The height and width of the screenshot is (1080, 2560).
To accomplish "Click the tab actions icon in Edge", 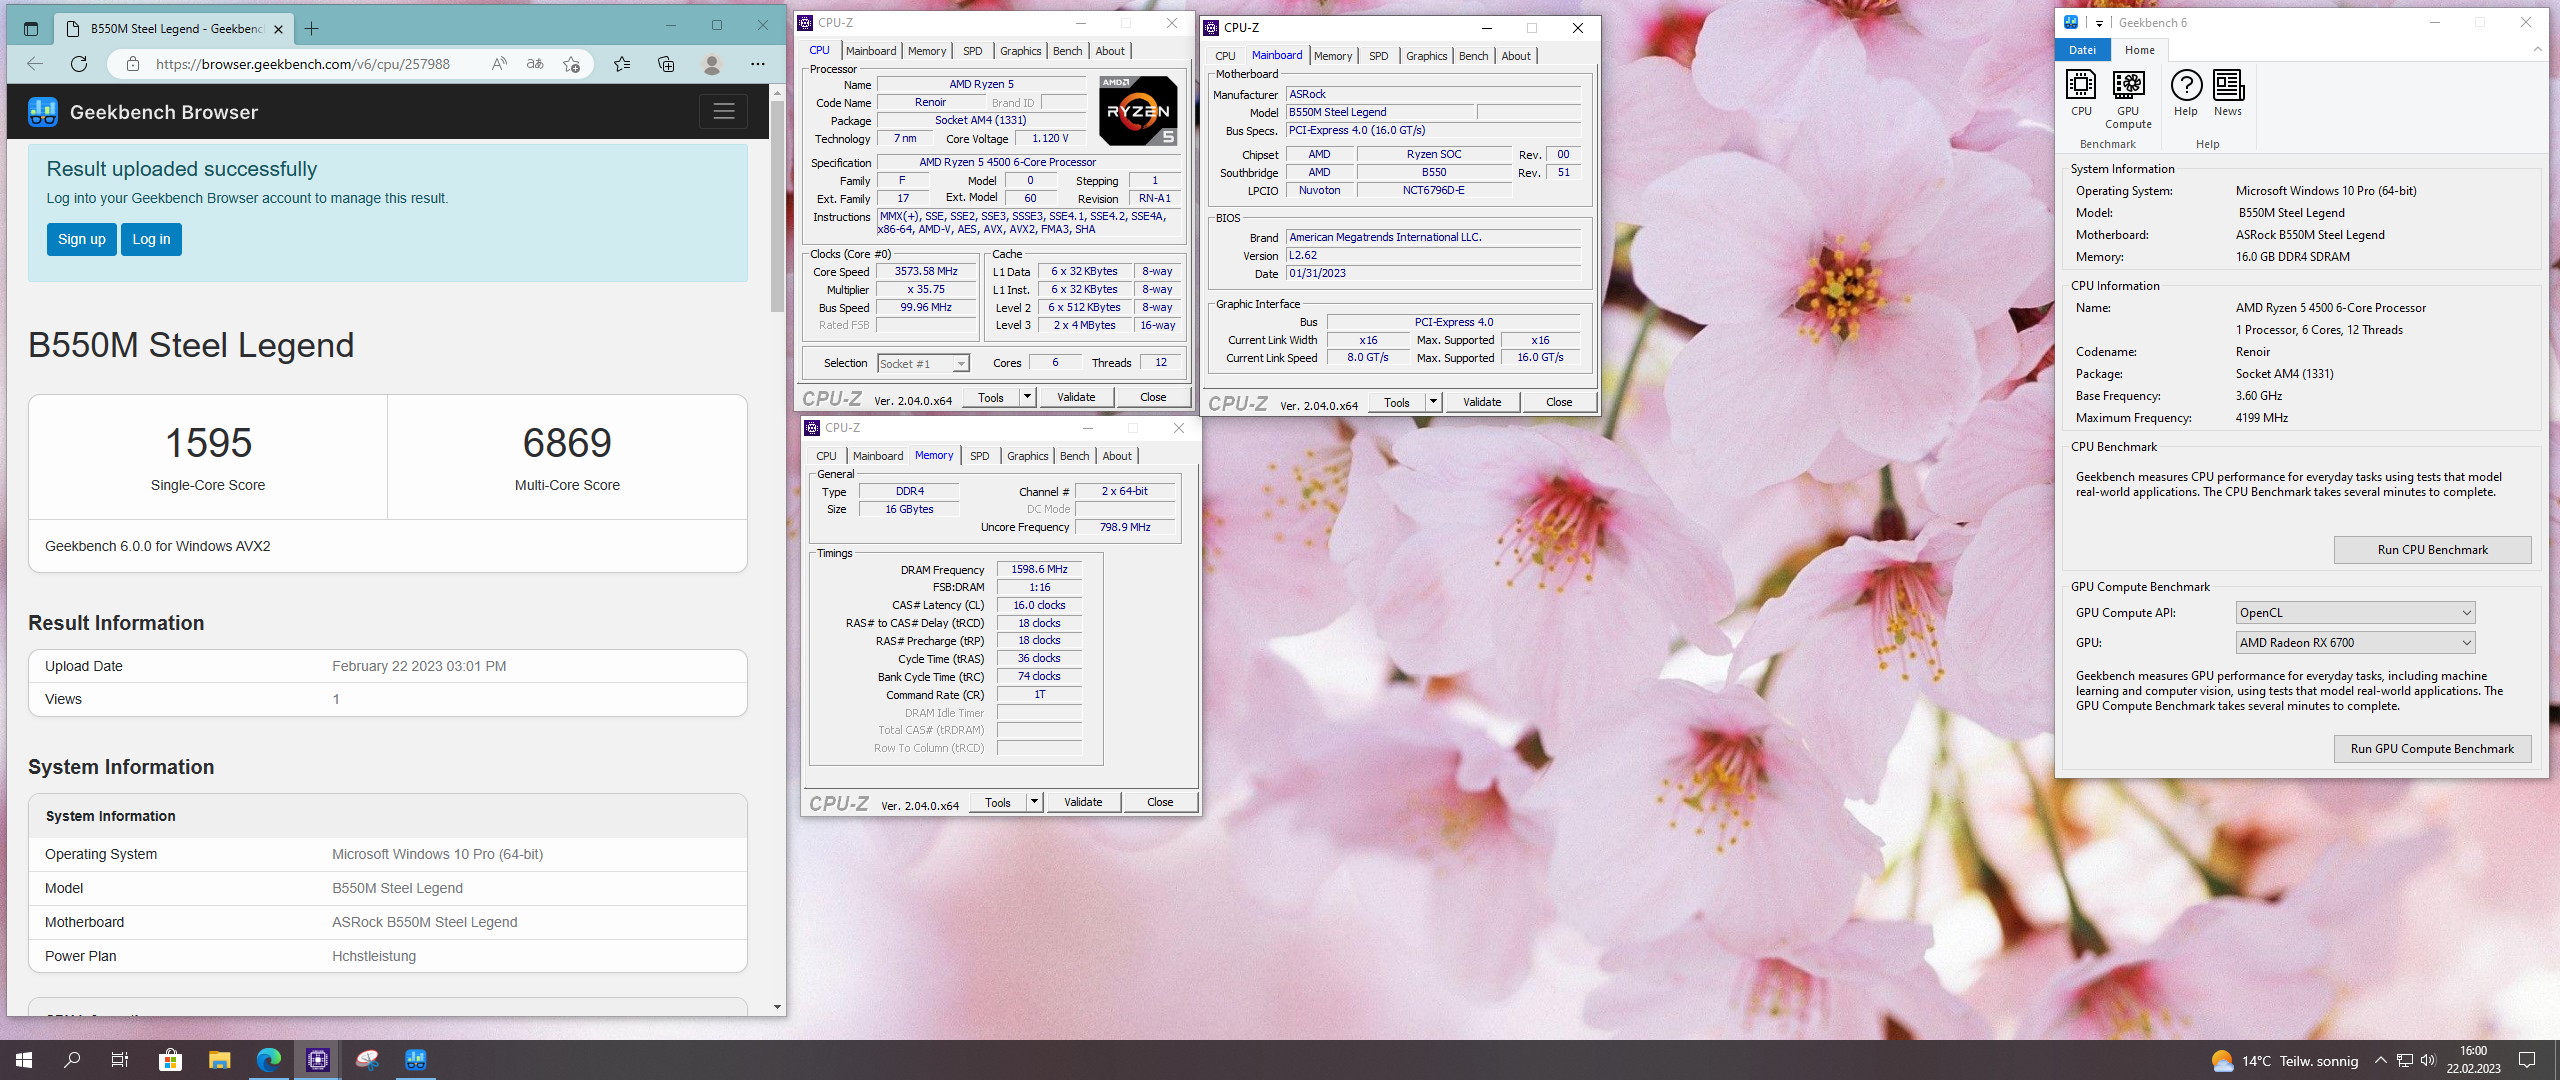I will 30,29.
